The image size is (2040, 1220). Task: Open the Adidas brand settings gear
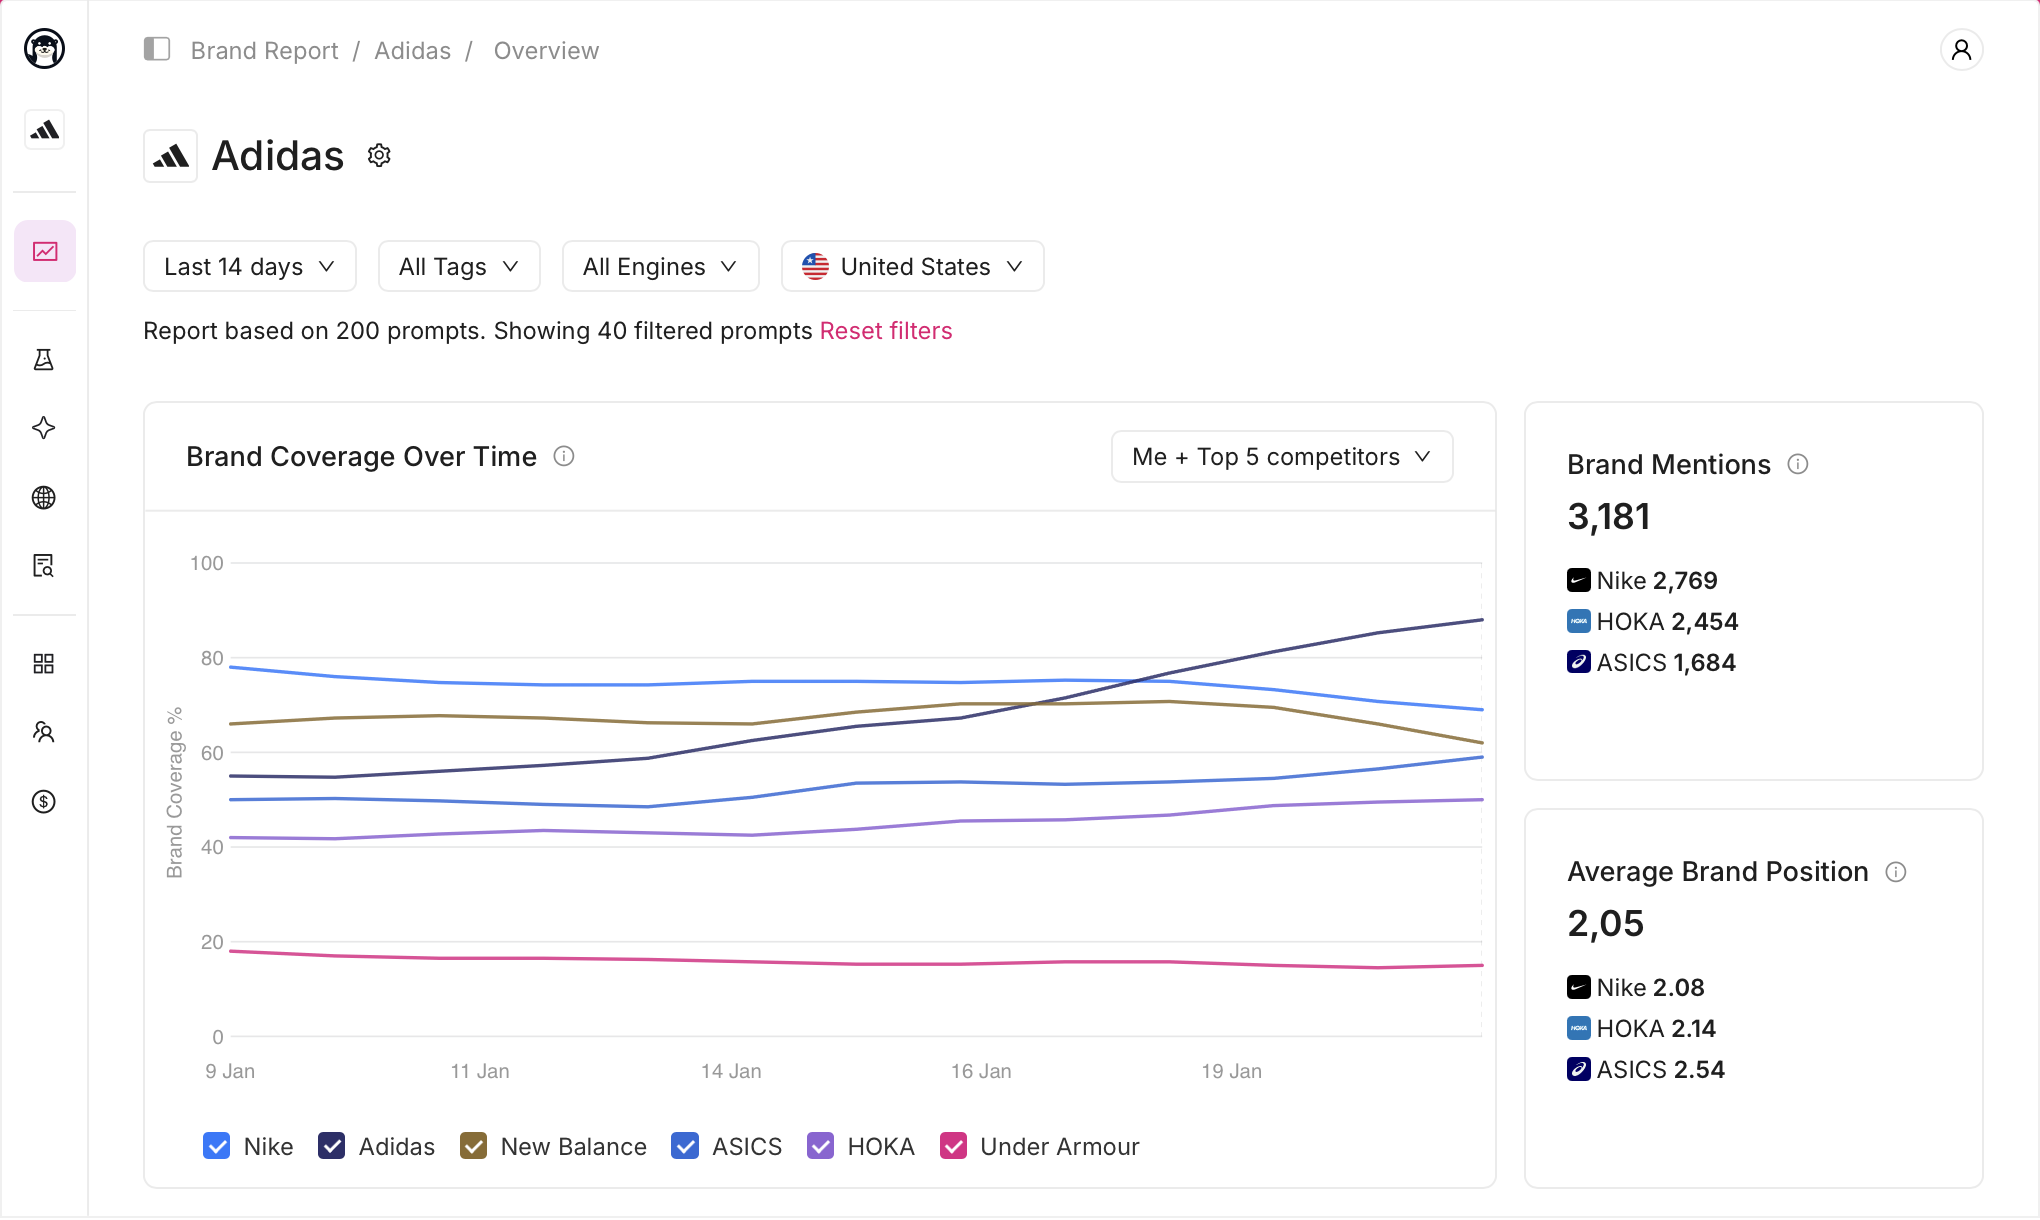click(x=379, y=155)
